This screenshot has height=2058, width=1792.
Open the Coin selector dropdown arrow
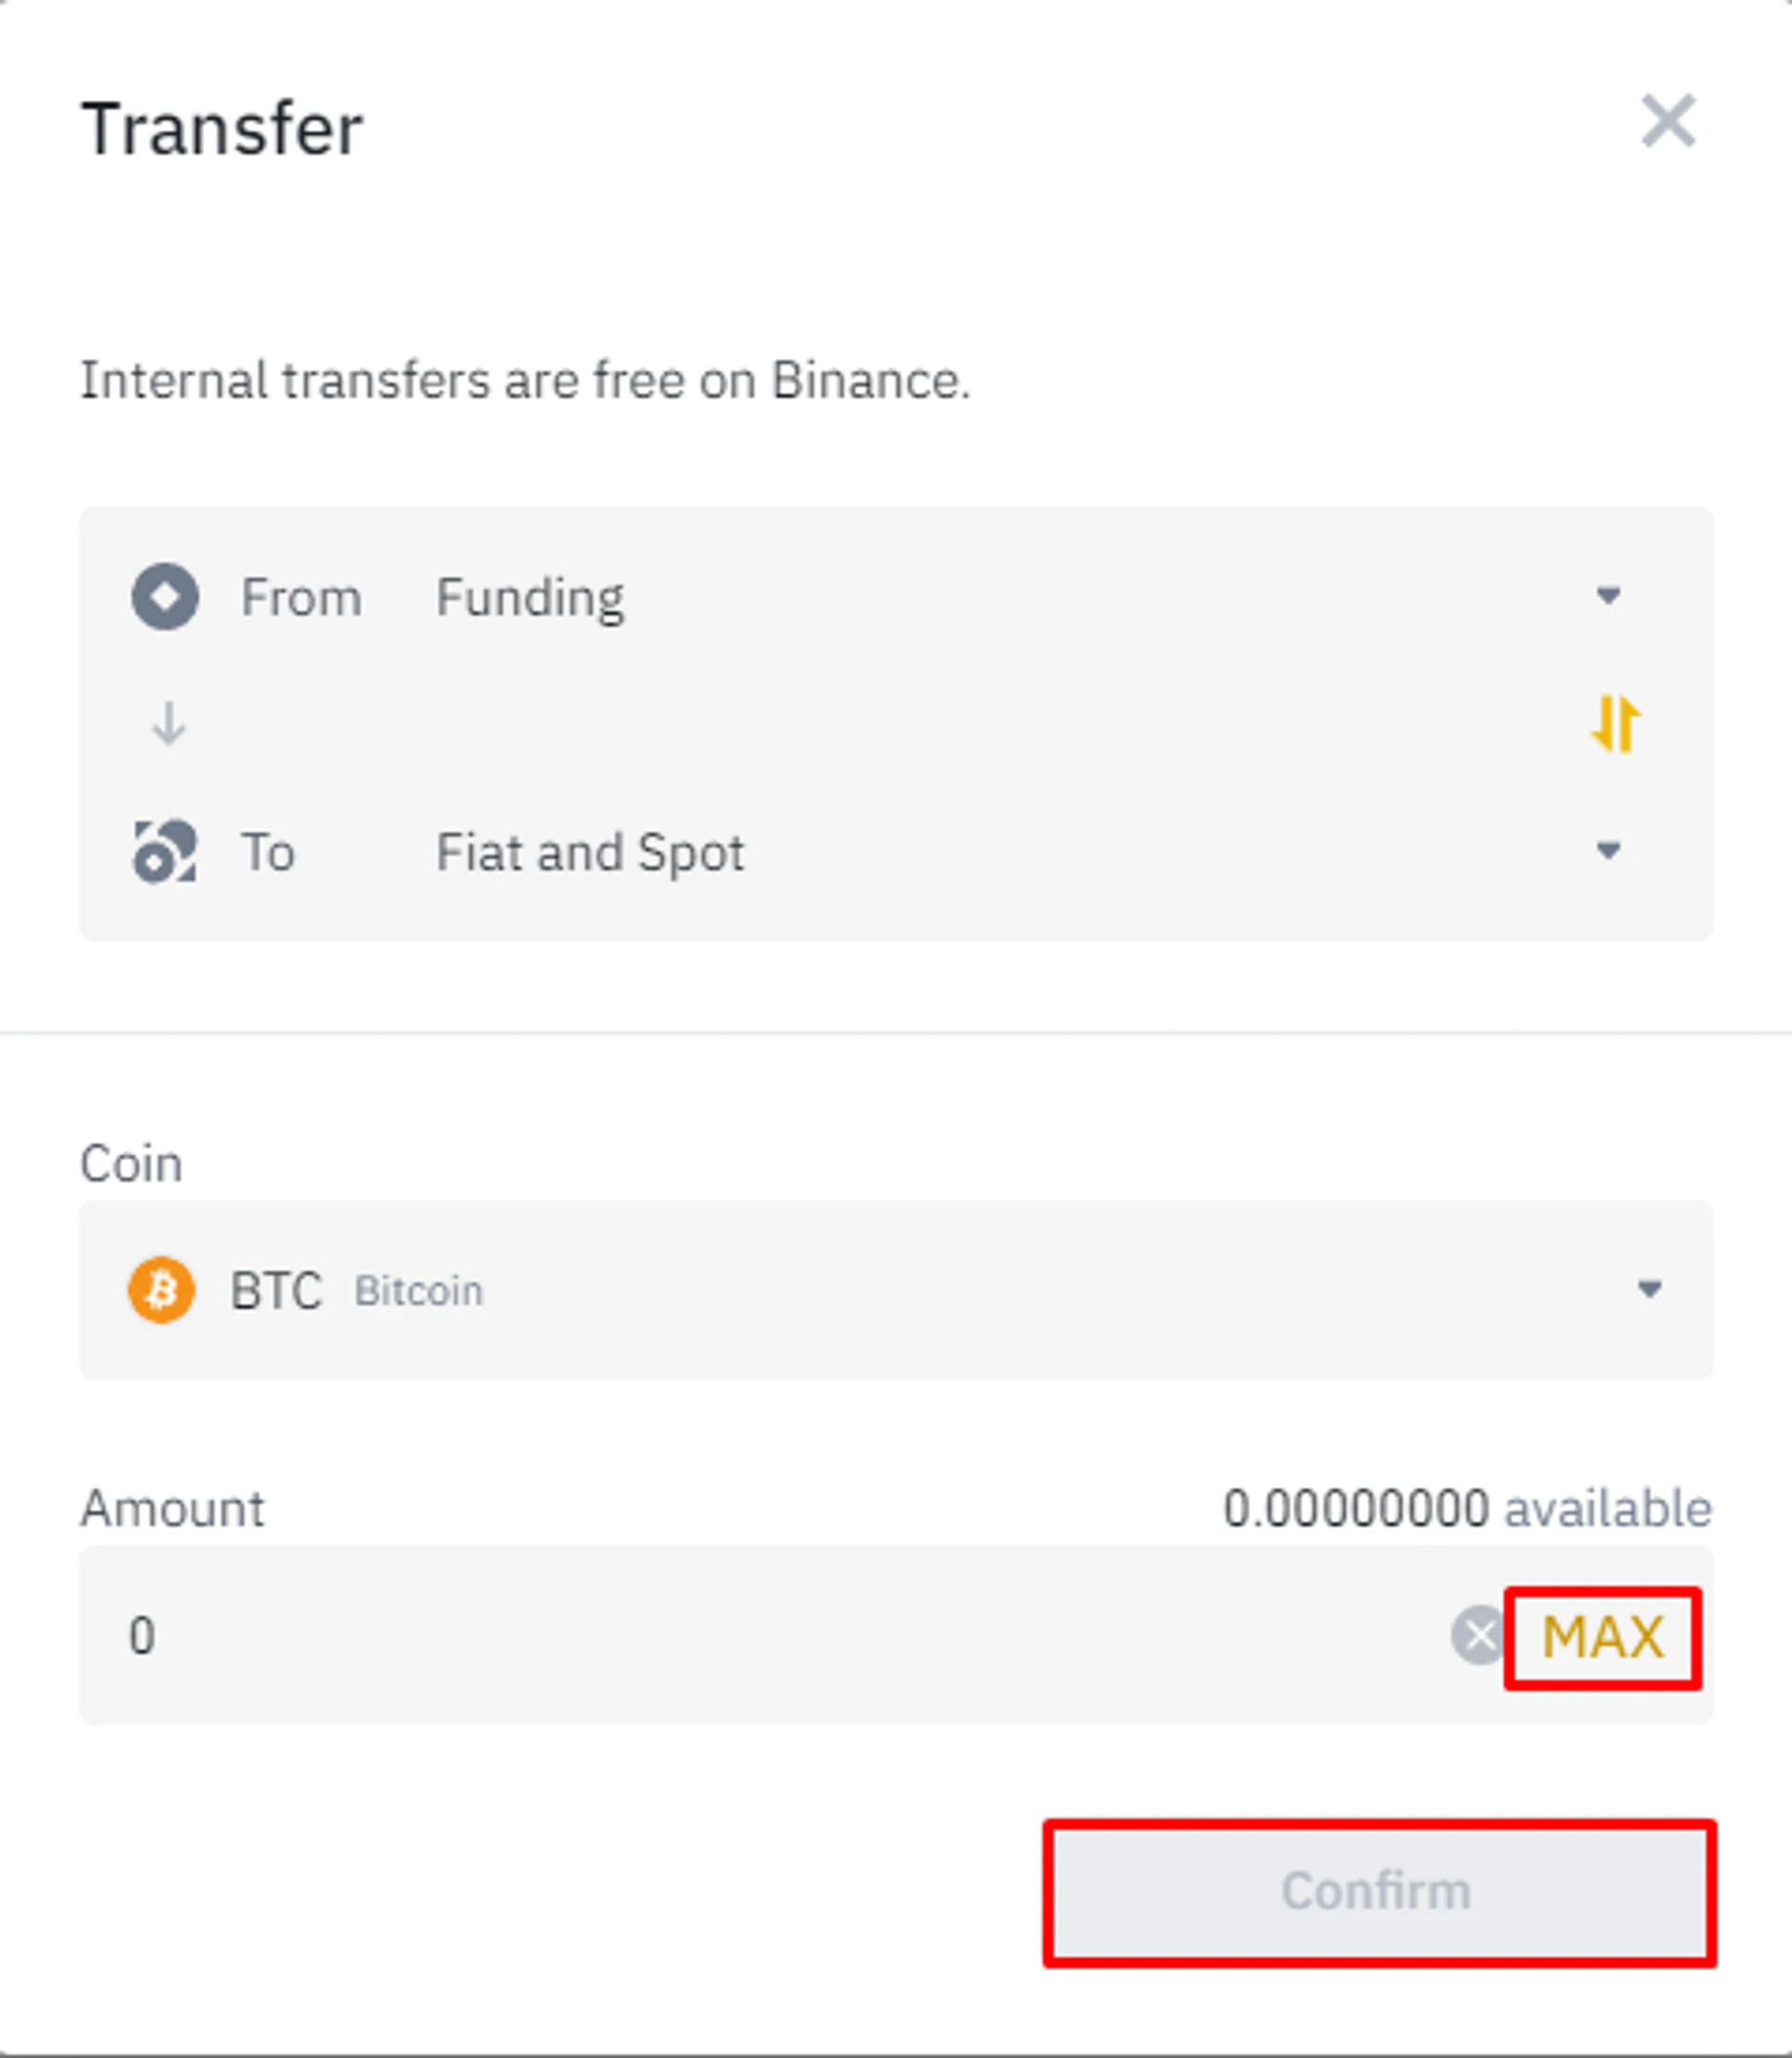[1649, 1289]
